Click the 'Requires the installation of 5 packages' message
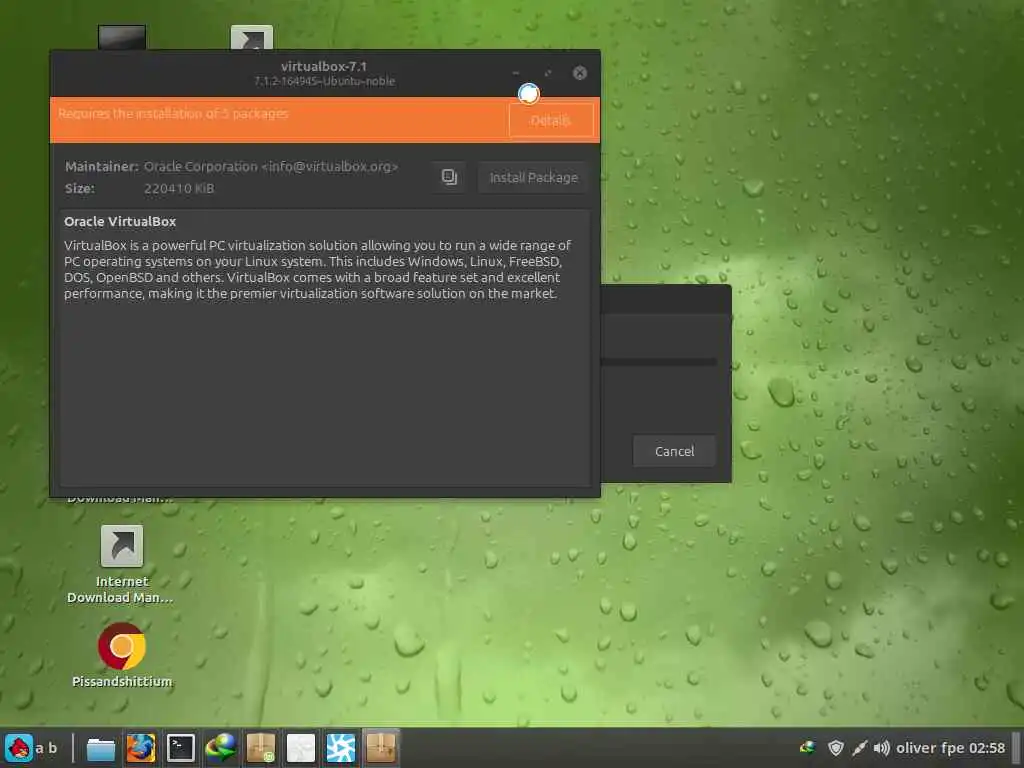Viewport: 1024px width, 768px height. coord(173,114)
